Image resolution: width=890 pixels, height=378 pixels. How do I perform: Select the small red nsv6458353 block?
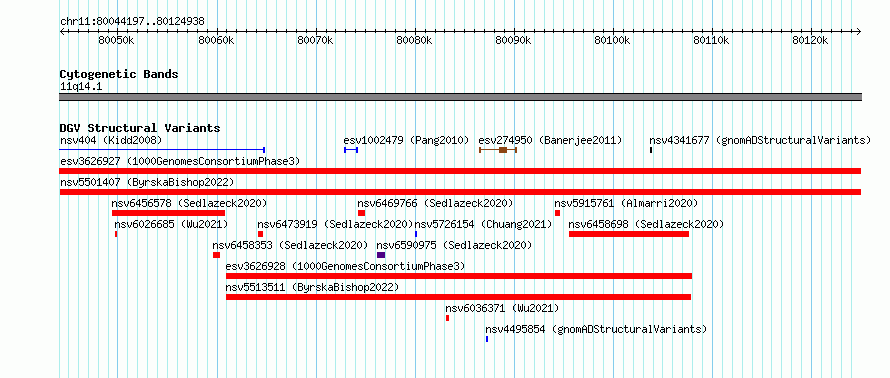pyautogui.click(x=216, y=255)
